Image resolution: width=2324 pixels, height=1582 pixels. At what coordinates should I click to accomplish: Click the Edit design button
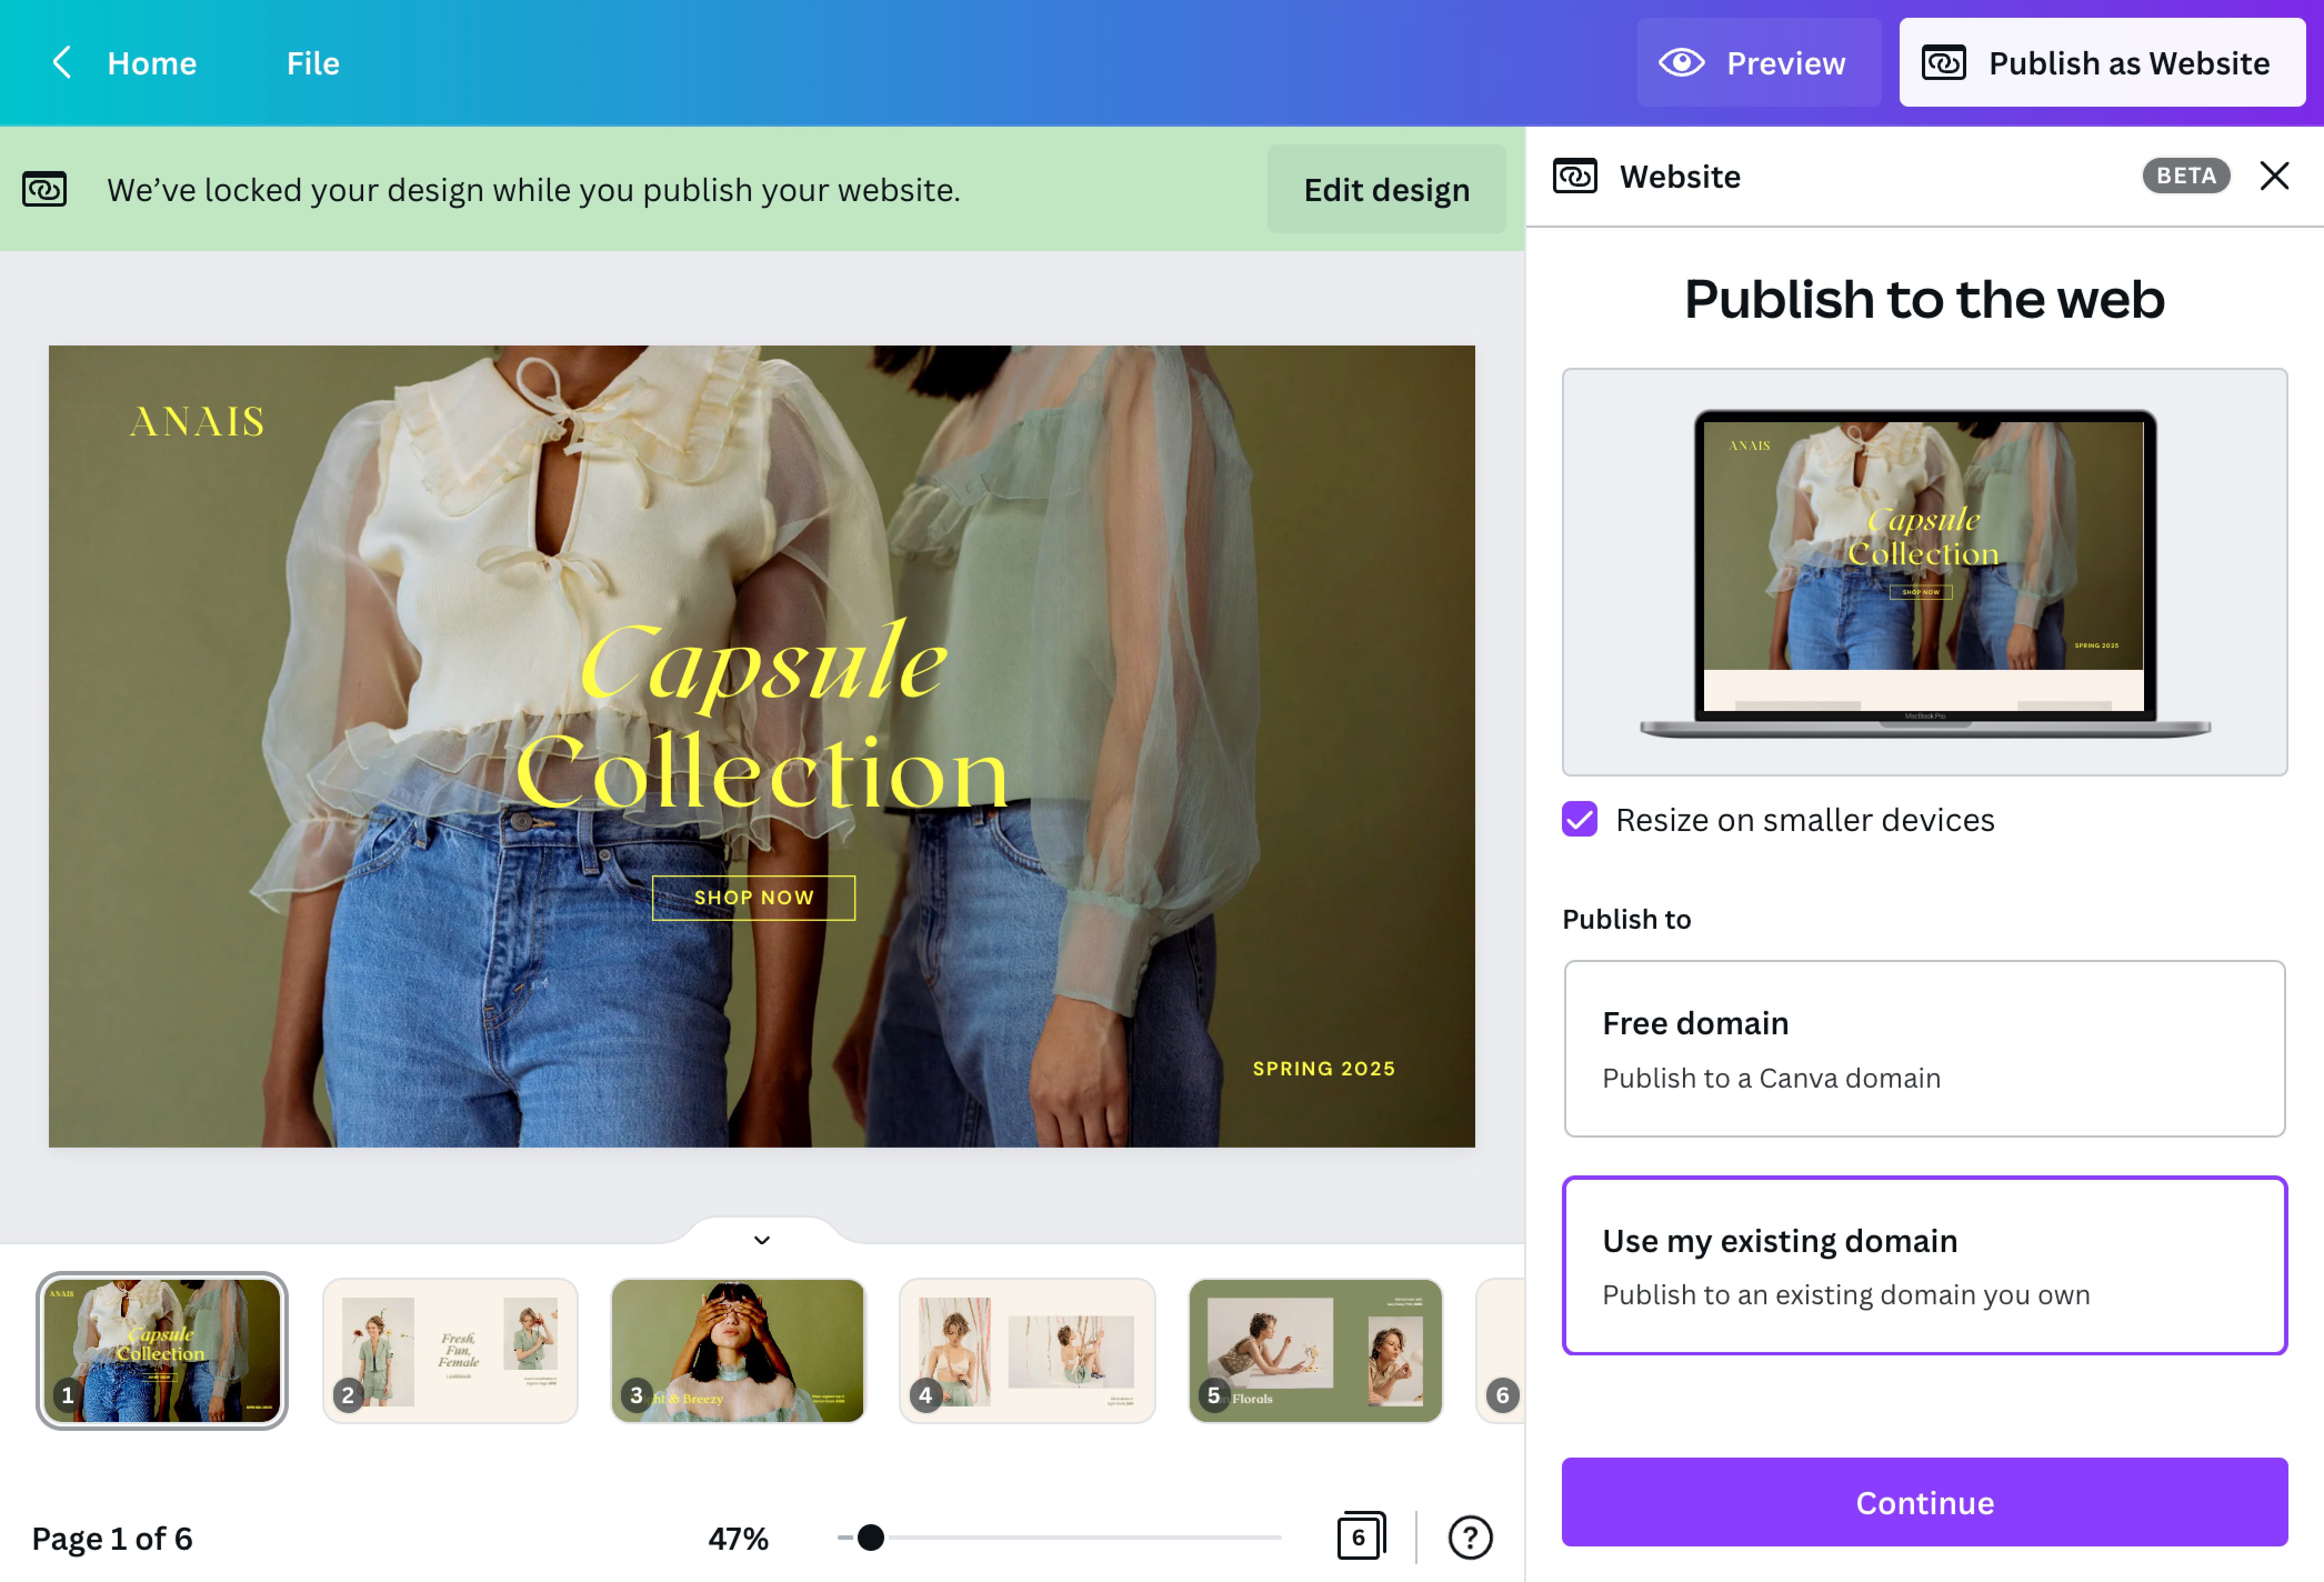tap(1386, 189)
